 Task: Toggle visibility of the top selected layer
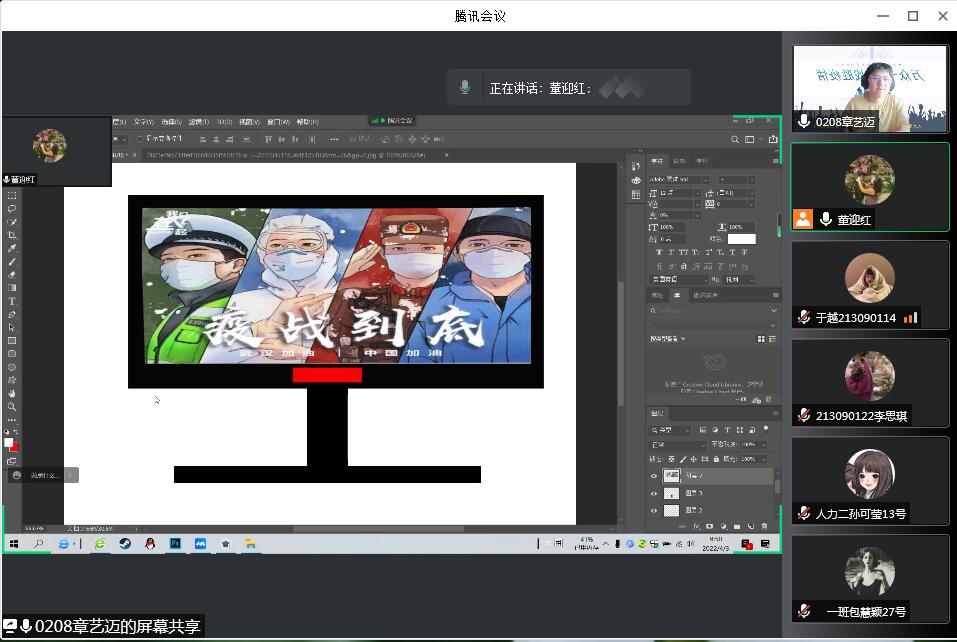click(x=654, y=476)
